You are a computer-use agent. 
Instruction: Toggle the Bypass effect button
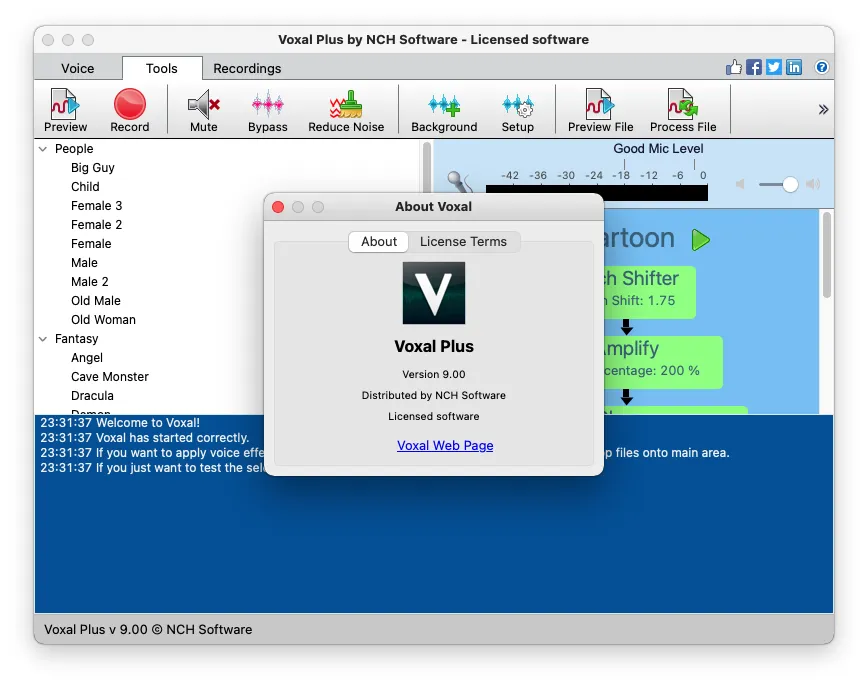pyautogui.click(x=267, y=110)
